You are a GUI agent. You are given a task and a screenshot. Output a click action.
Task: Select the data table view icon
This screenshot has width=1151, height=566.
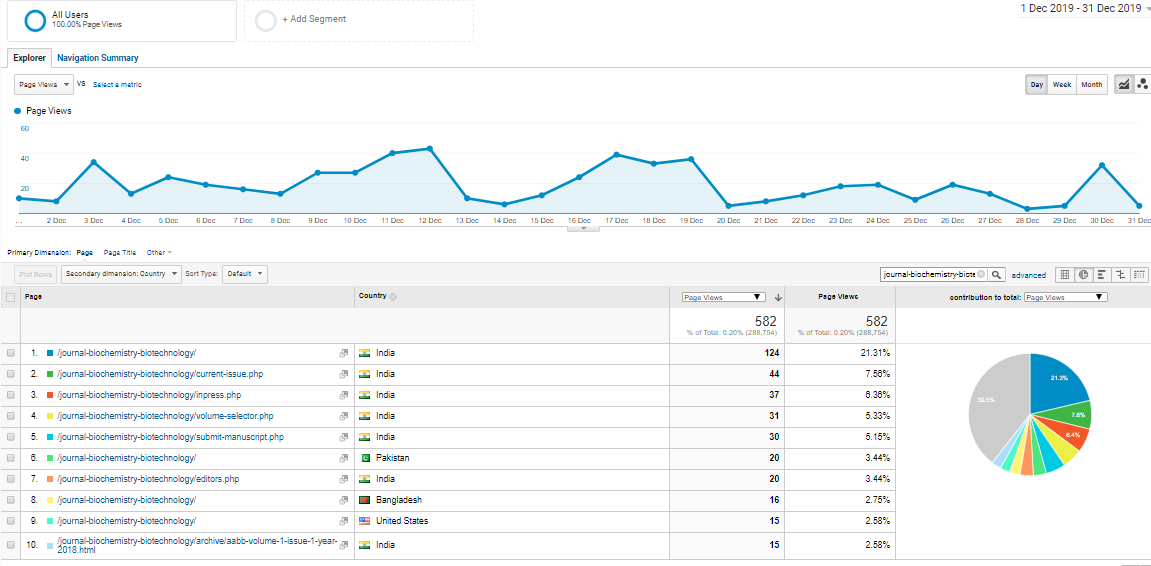pos(1065,274)
